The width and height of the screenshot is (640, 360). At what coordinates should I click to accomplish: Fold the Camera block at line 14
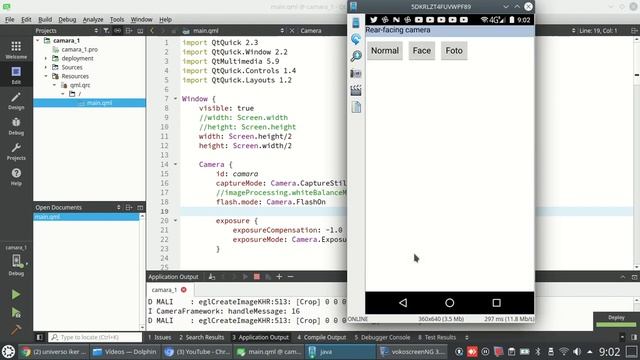[176, 164]
